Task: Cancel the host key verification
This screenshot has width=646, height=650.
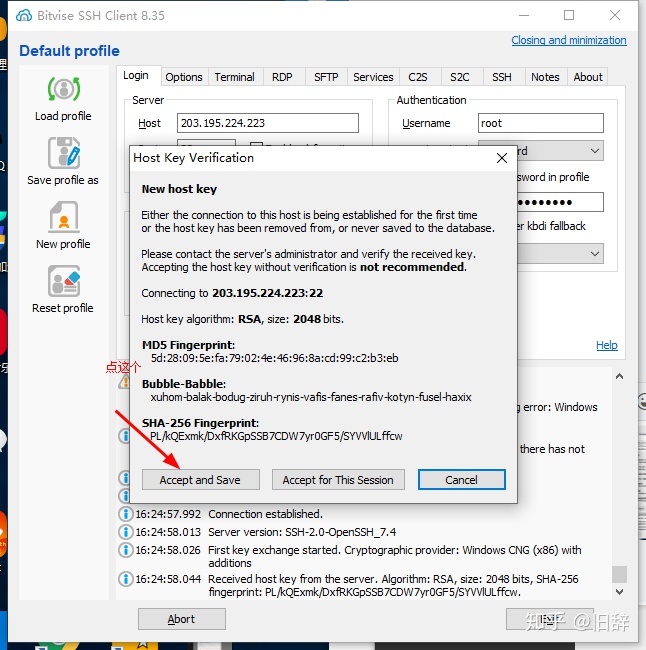Action: coord(461,480)
